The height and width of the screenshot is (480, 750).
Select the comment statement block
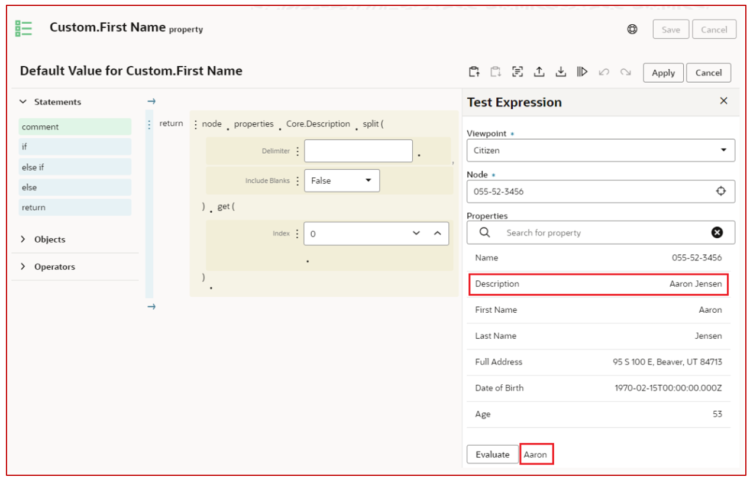point(75,127)
